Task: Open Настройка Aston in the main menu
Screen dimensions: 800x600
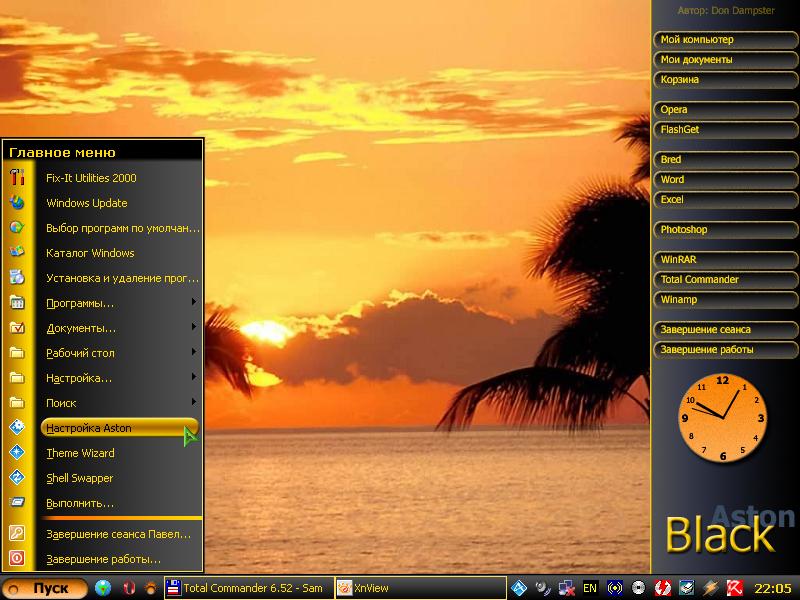Action: tap(120, 428)
